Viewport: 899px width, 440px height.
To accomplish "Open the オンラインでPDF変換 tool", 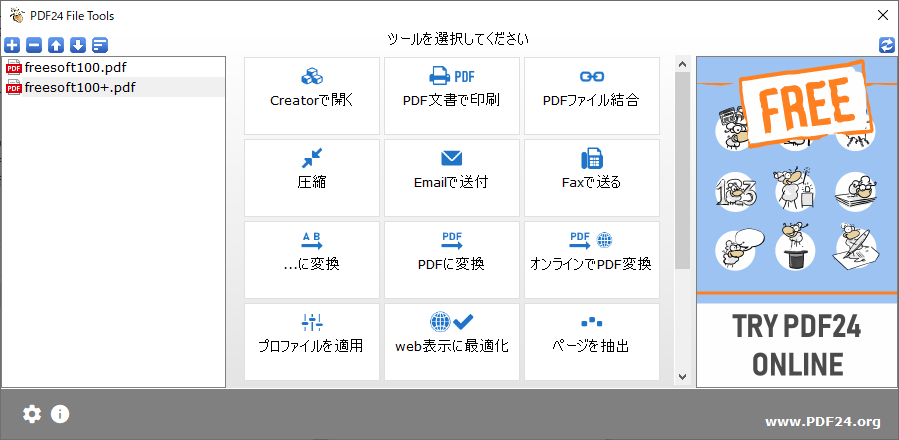I will [592, 260].
